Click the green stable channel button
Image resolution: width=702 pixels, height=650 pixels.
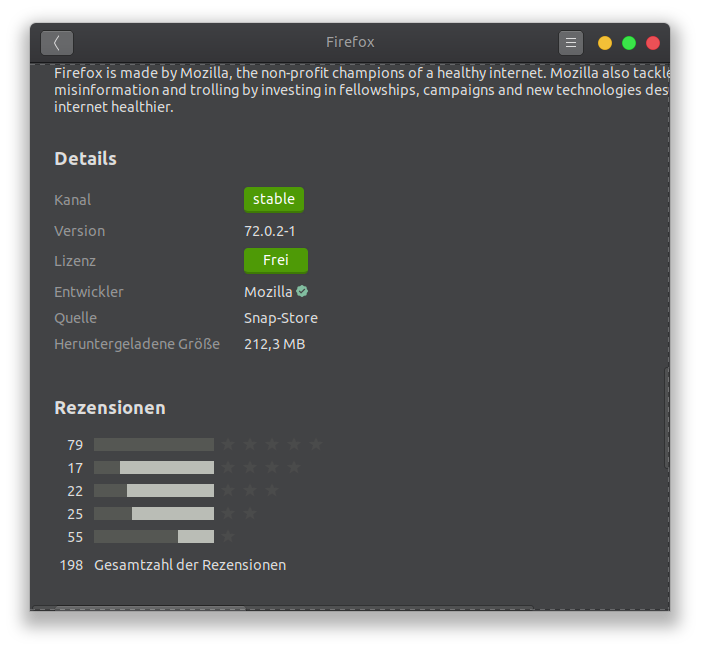pyautogui.click(x=274, y=199)
